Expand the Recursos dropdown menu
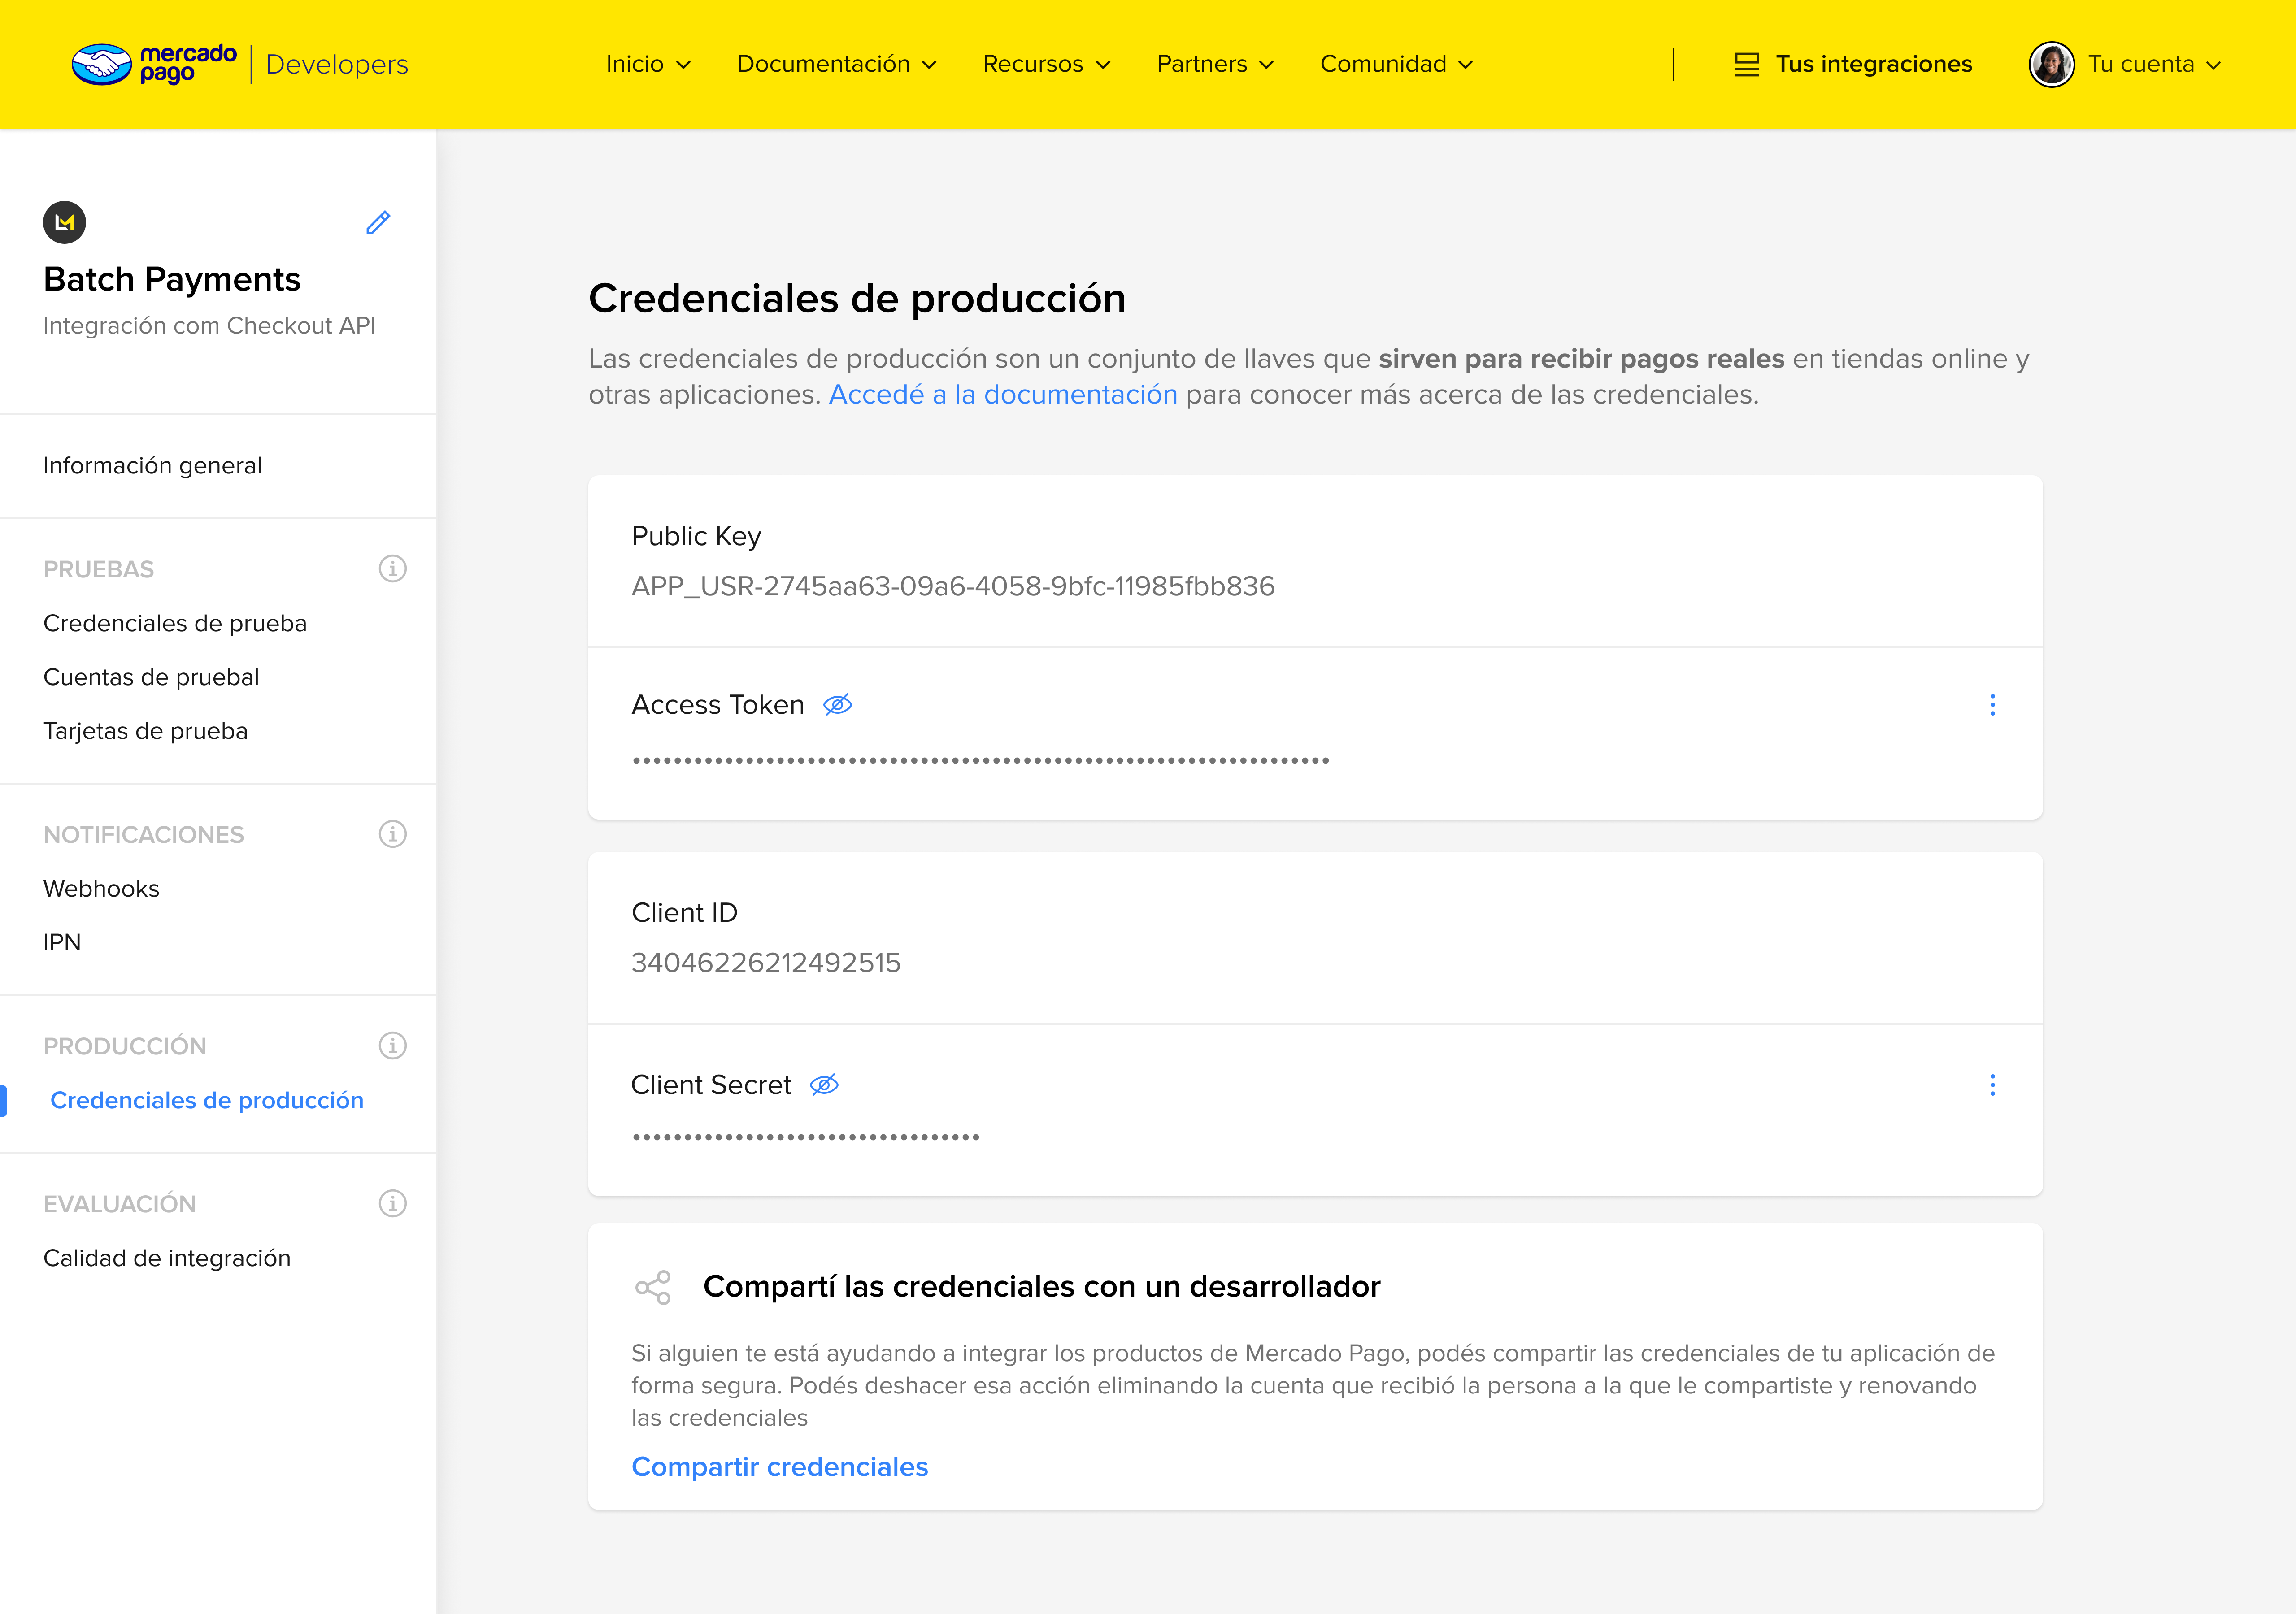 1047,64
